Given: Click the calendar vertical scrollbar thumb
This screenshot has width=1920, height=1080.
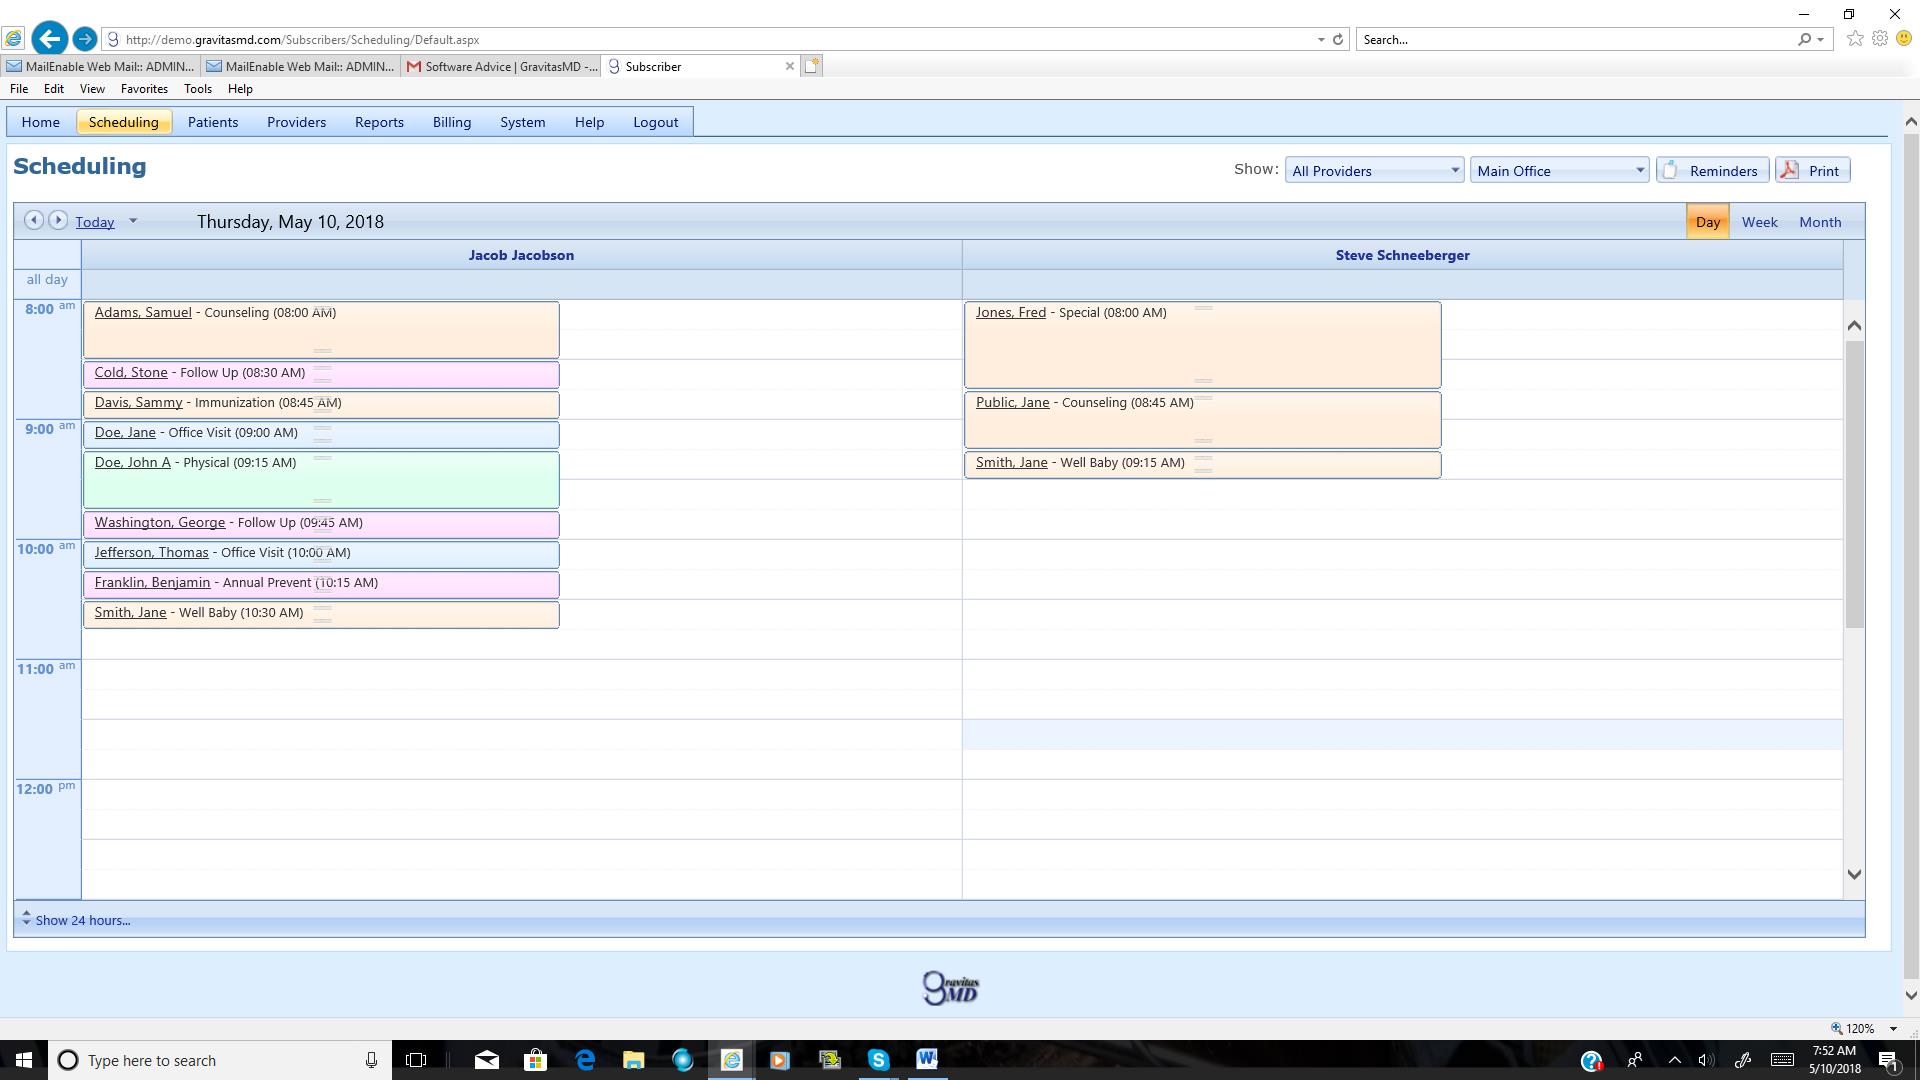Looking at the screenshot, I should (1854, 485).
